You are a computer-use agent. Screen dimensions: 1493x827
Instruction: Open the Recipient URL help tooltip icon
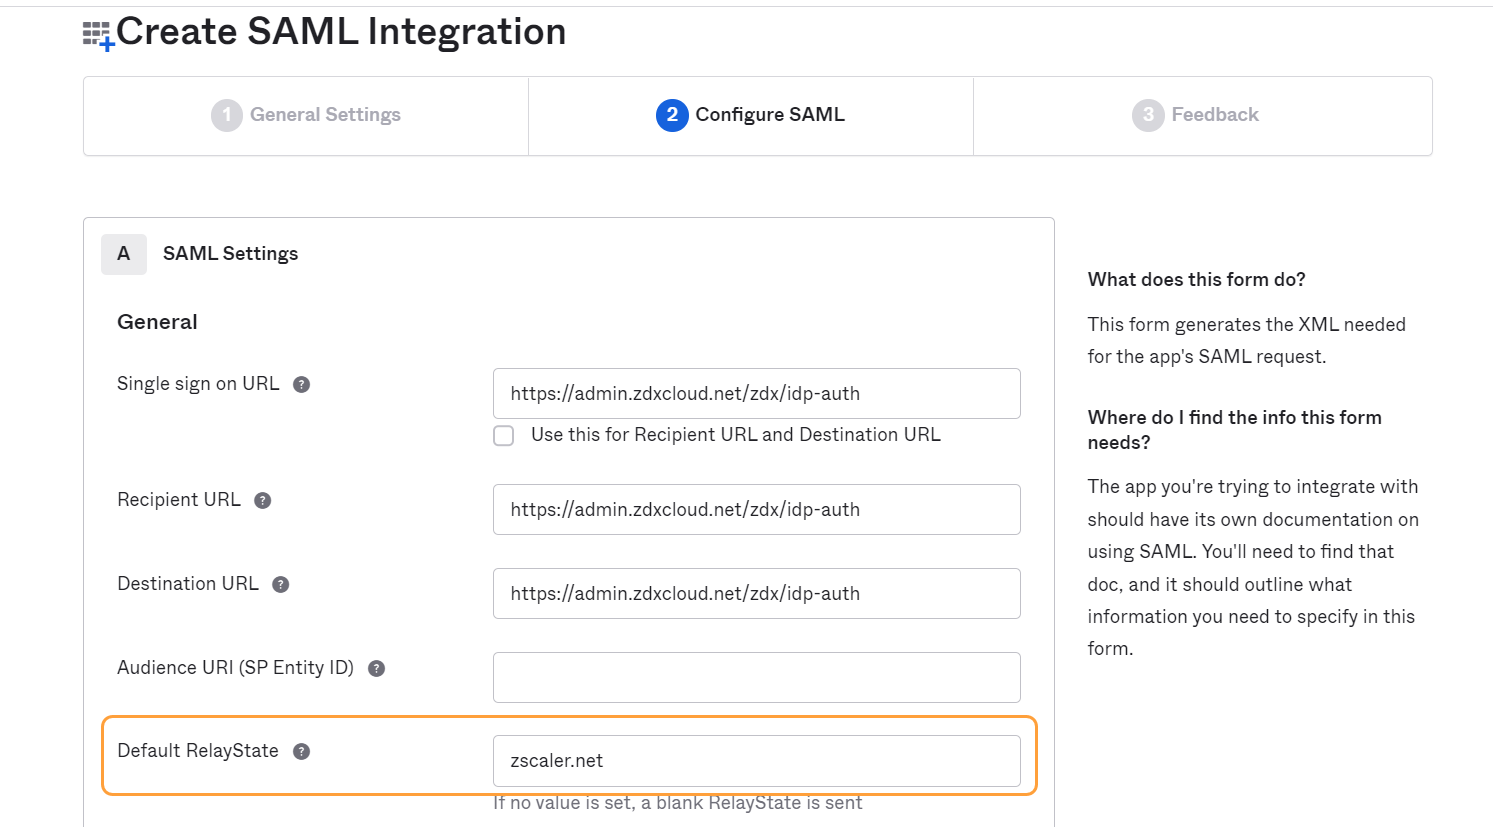(x=262, y=500)
